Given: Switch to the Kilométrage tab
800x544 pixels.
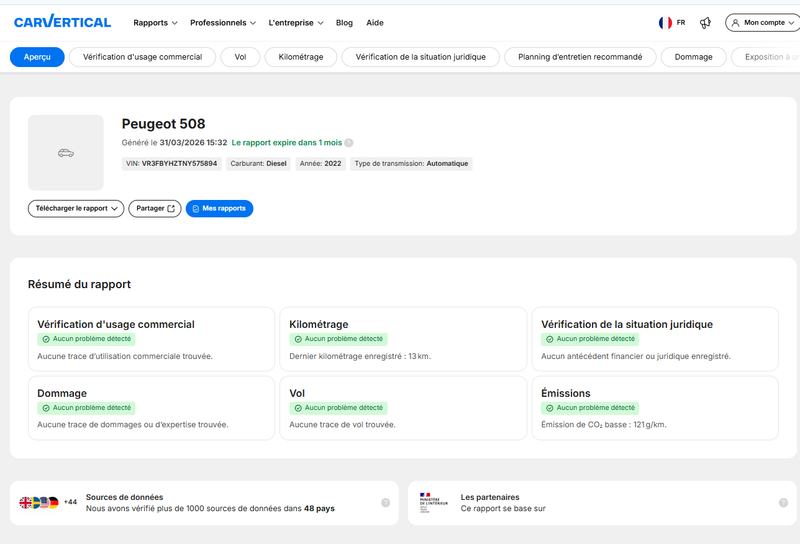Looking at the screenshot, I should (301, 57).
